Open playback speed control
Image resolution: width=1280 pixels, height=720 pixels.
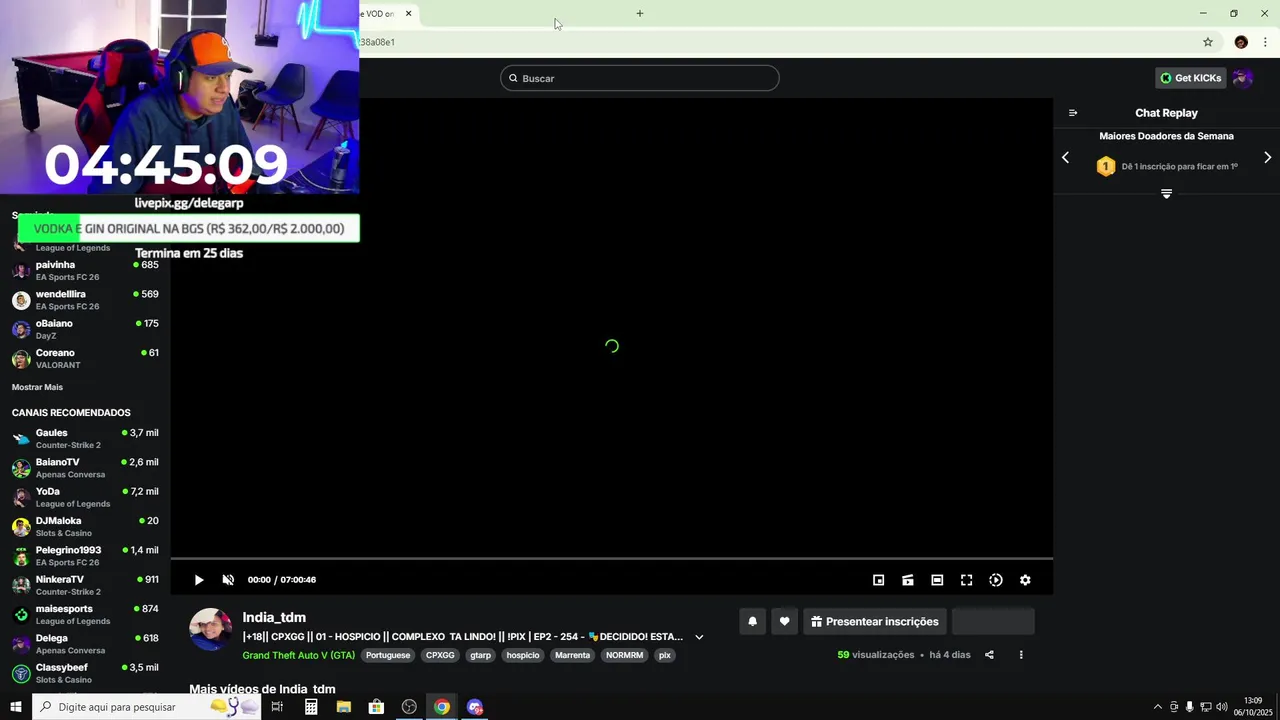996,580
